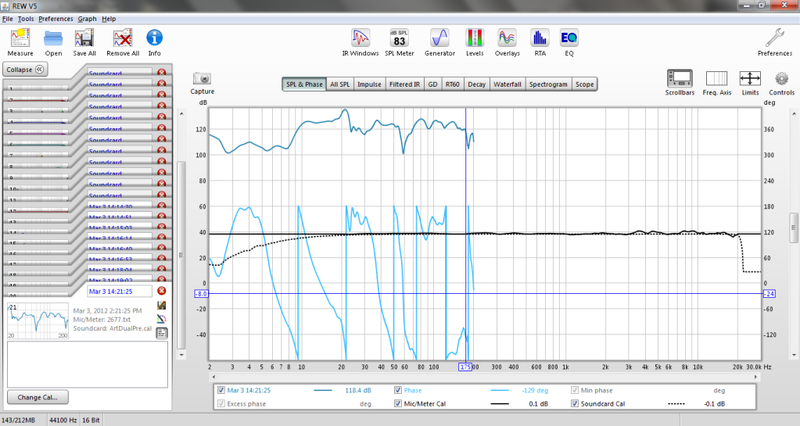
Task: Open a measurement file
Action: click(53, 42)
